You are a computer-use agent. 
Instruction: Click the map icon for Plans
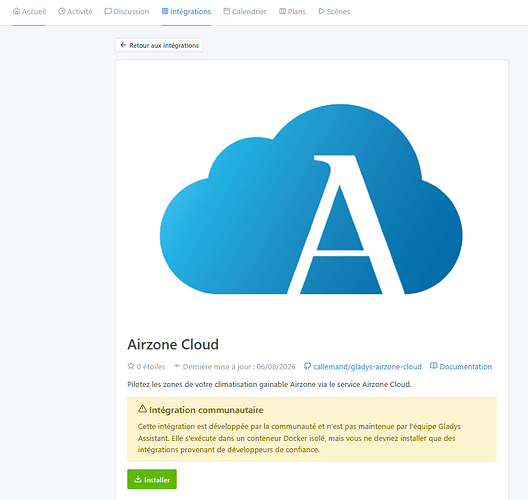click(x=282, y=11)
